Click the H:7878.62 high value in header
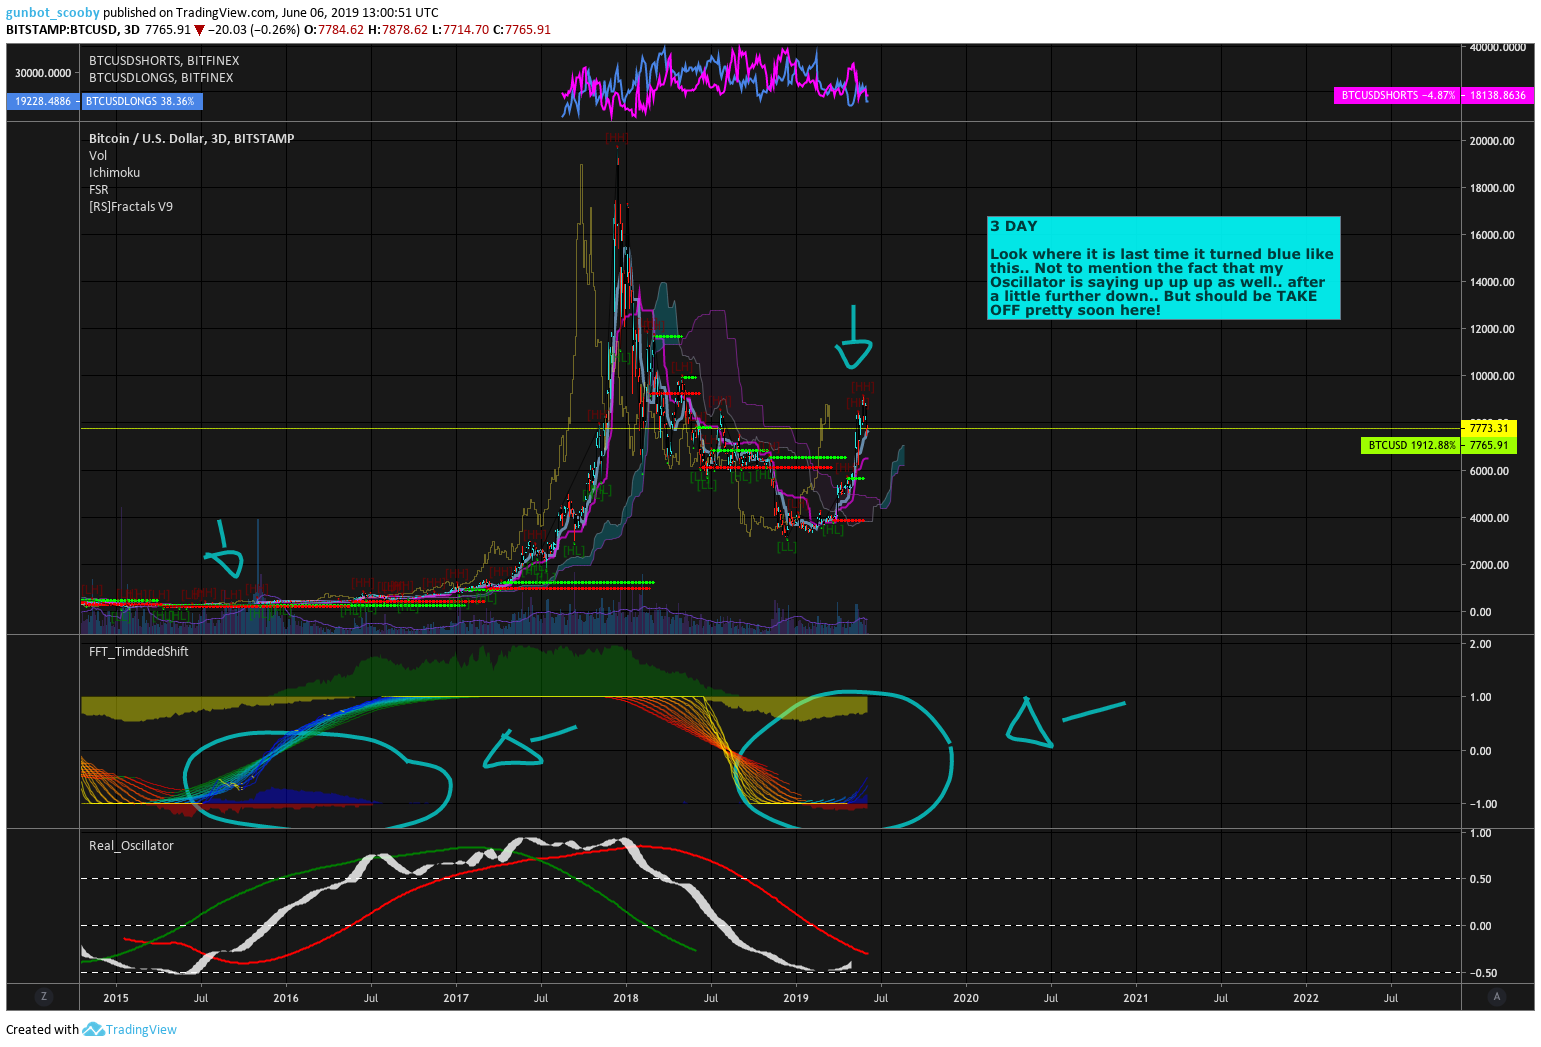The height and width of the screenshot is (1047, 1541). (x=398, y=30)
